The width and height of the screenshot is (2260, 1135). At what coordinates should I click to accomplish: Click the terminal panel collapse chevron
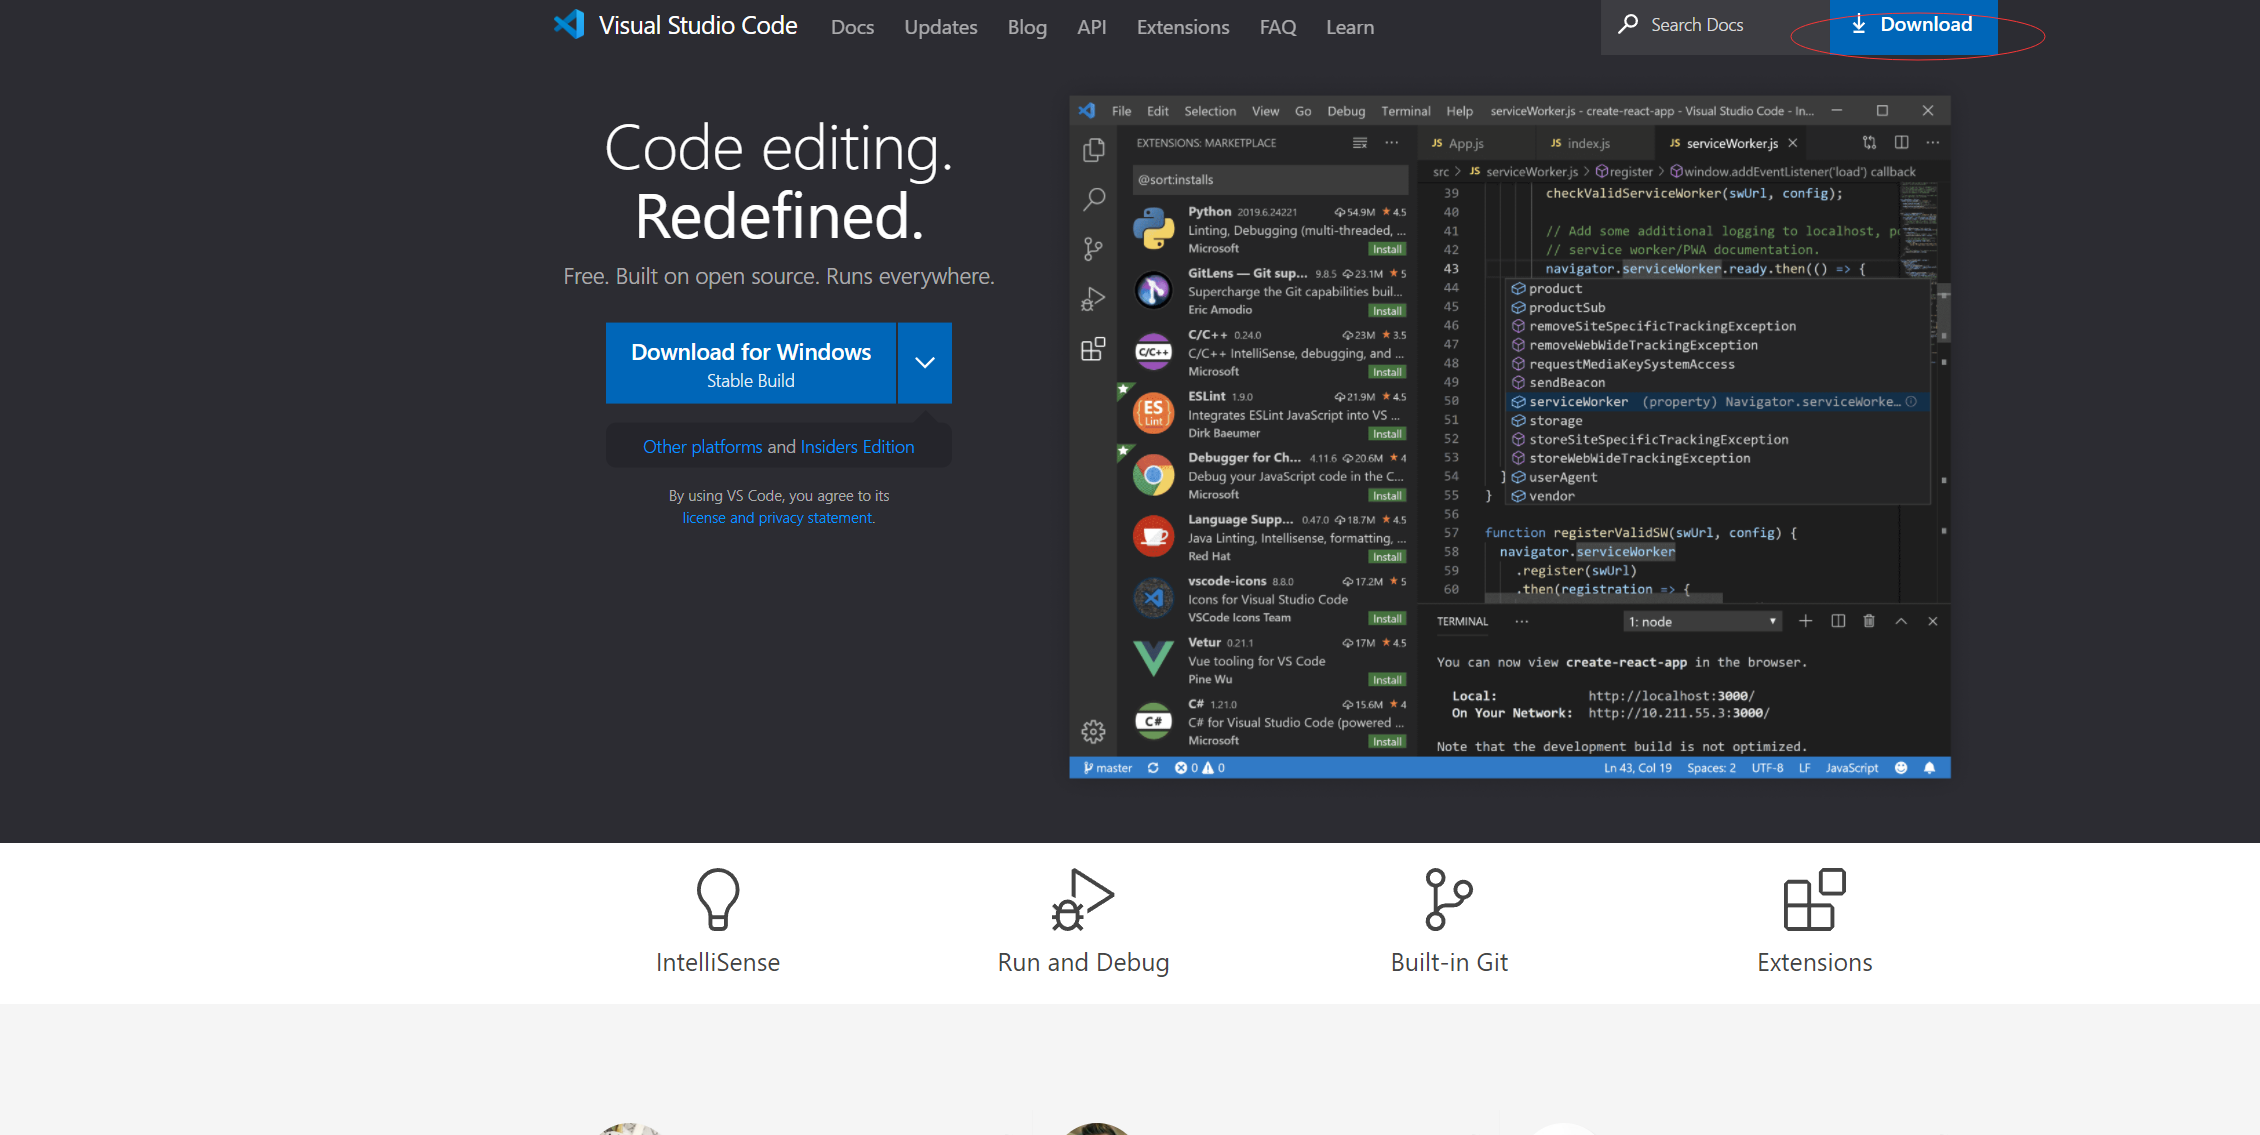1901,622
